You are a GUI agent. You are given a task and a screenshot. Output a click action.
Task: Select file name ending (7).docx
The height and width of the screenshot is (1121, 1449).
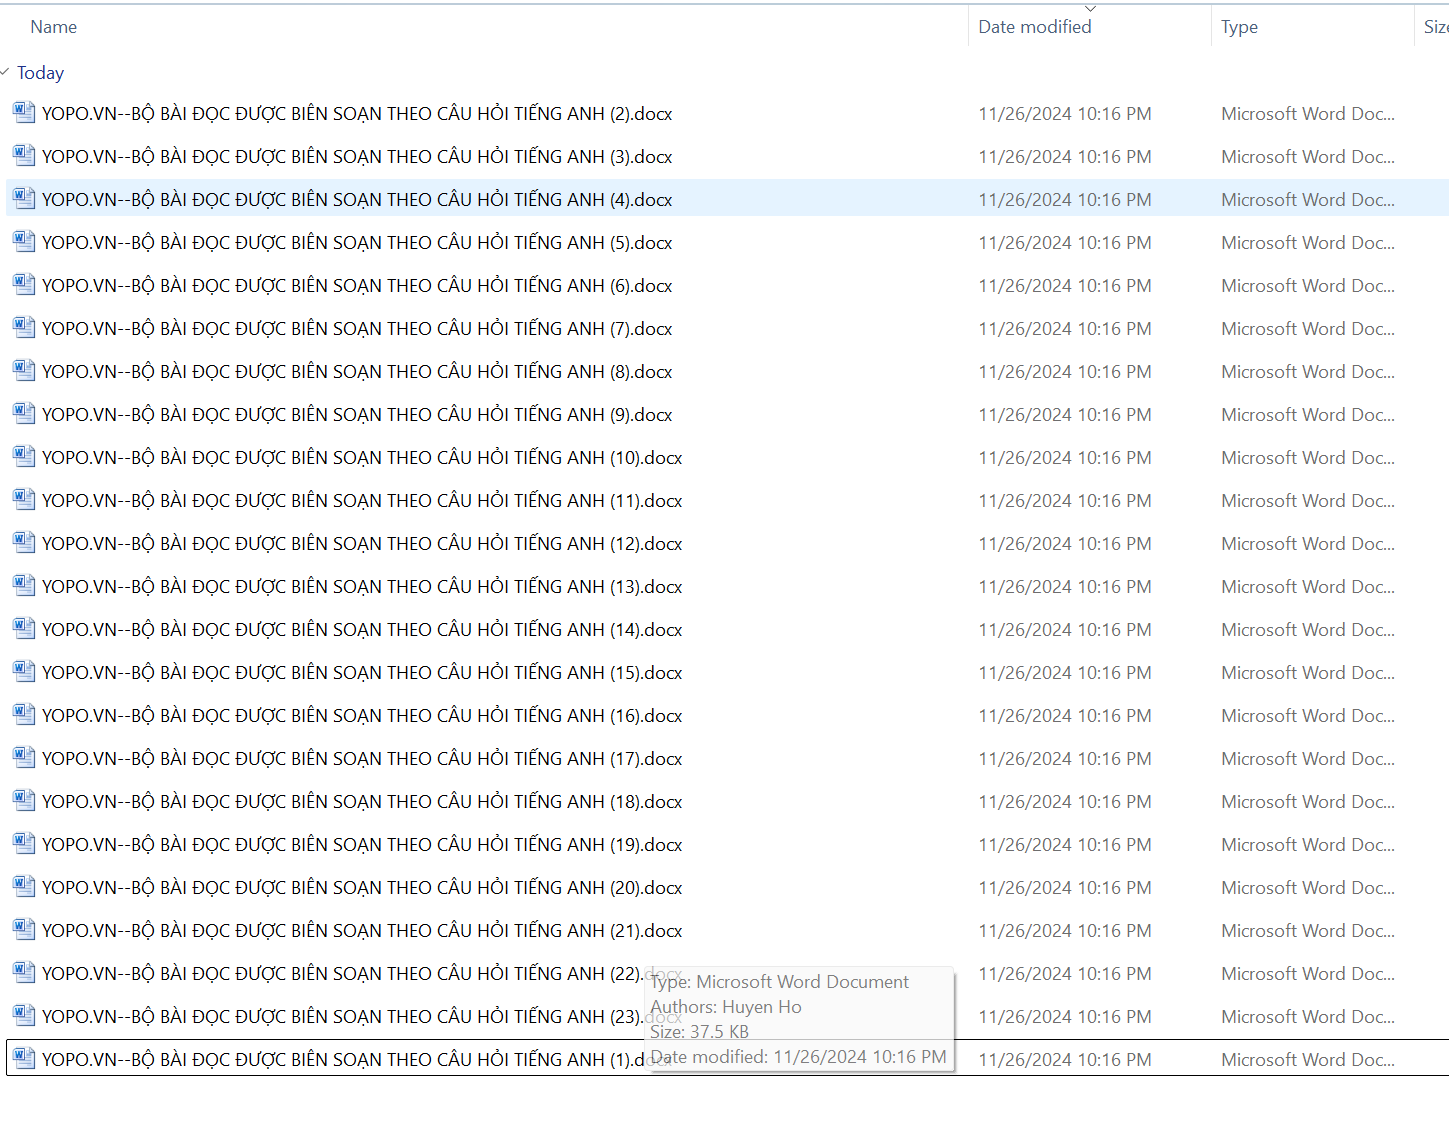coord(357,329)
